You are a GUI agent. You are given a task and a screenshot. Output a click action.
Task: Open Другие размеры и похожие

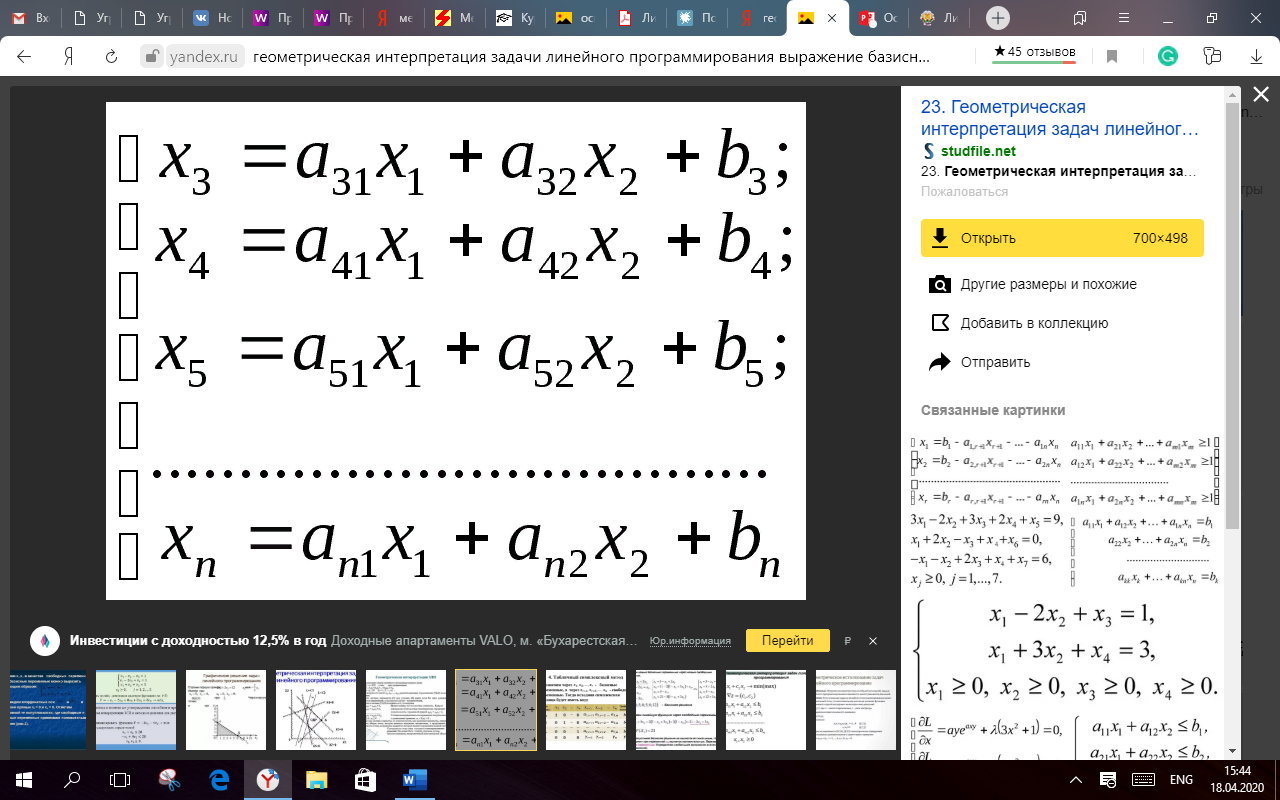(x=1048, y=284)
